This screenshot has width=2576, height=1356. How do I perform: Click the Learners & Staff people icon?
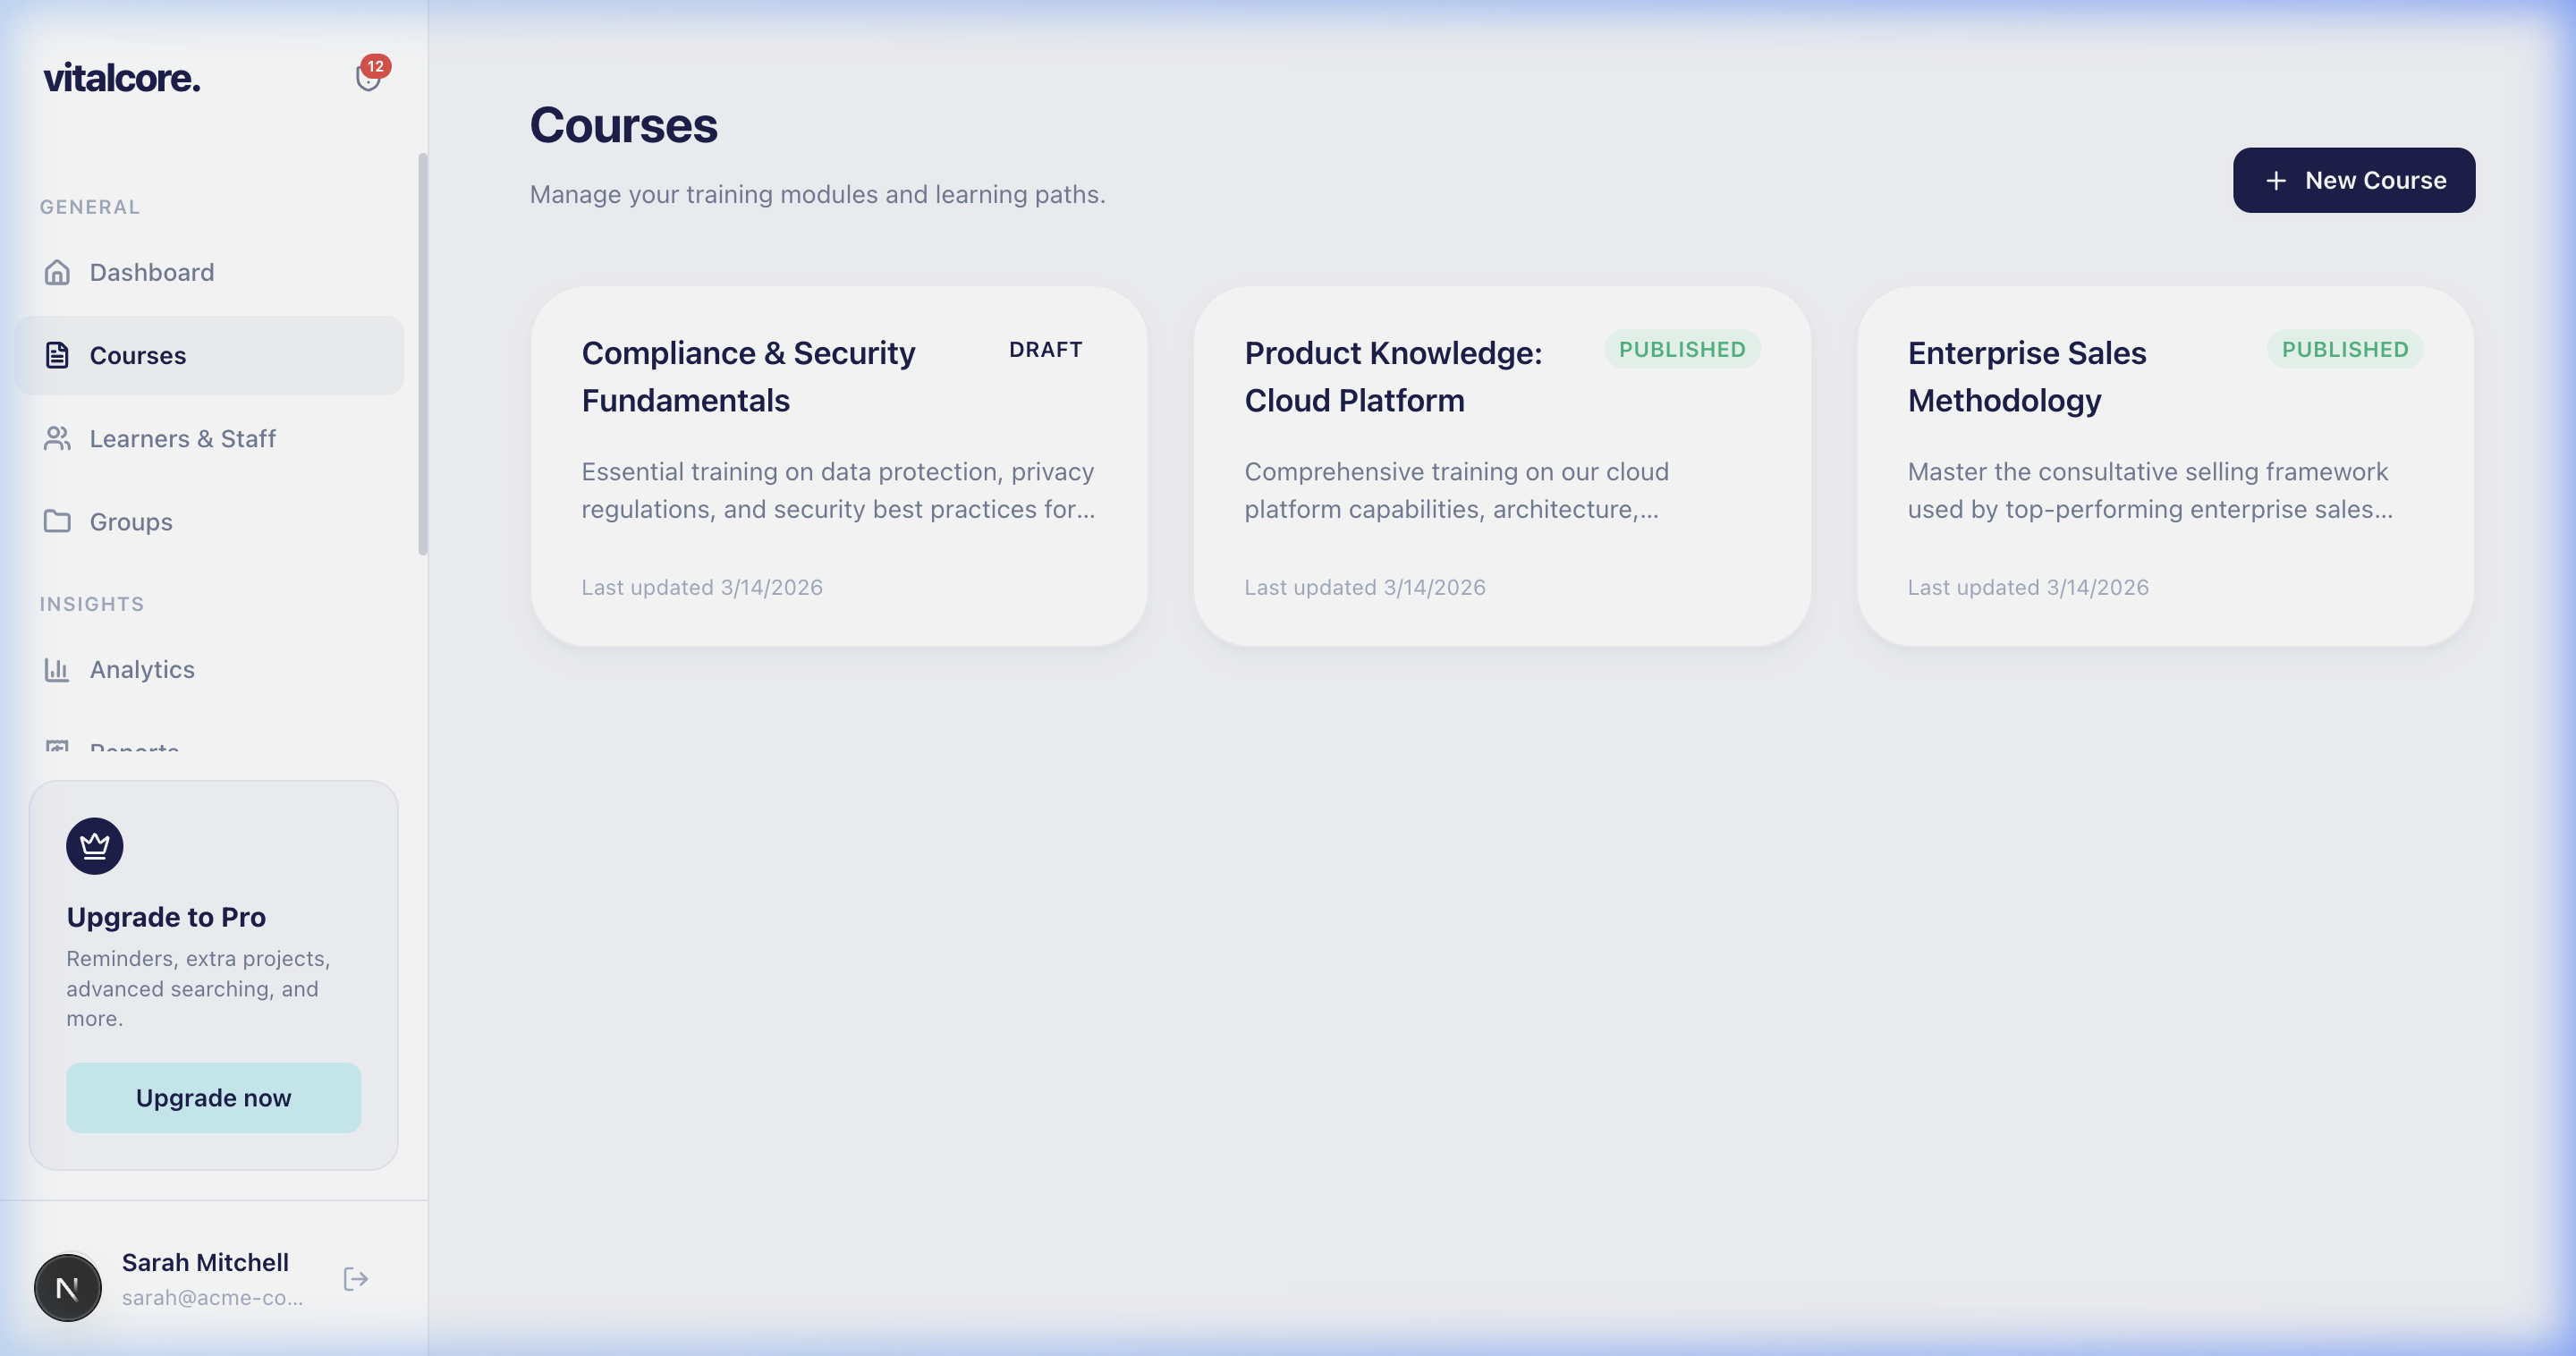coord(57,438)
